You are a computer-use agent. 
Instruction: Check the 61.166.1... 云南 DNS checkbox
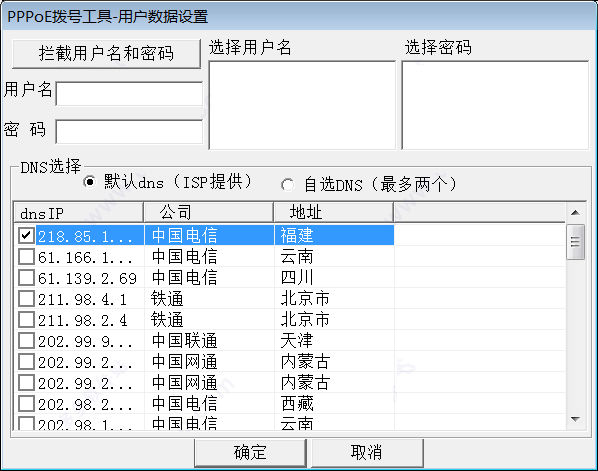[x=26, y=257]
